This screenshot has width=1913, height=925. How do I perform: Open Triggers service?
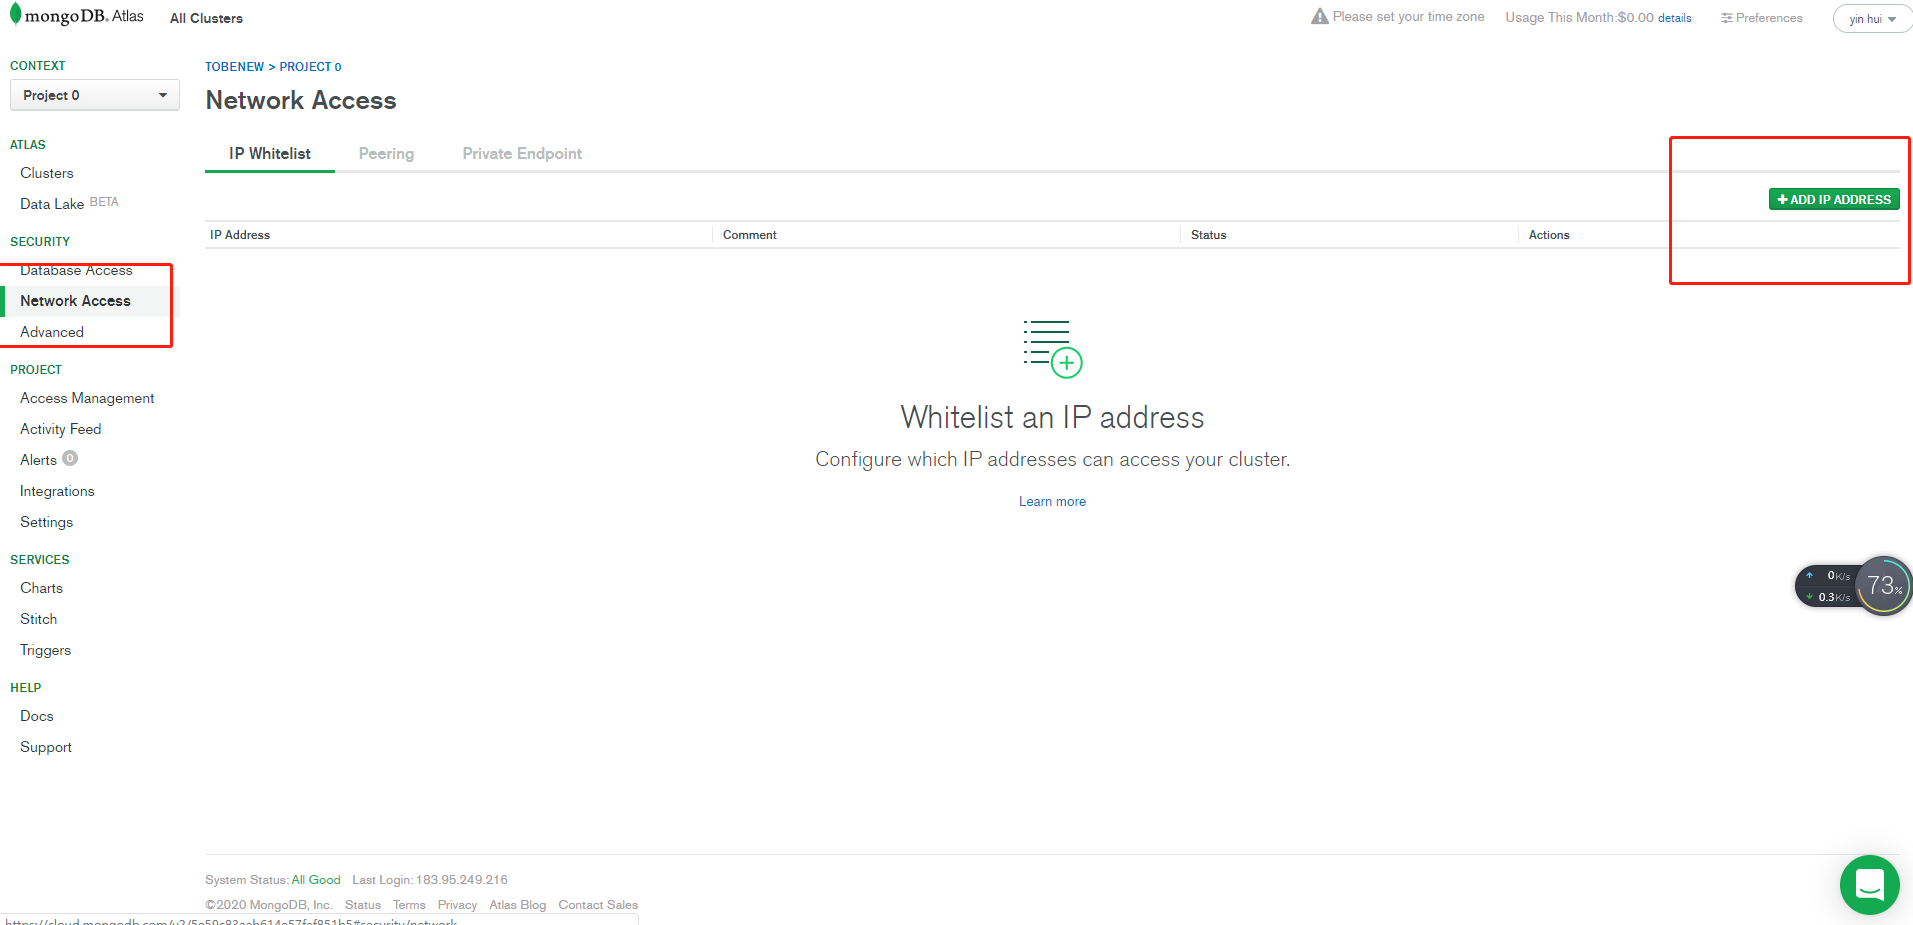point(45,650)
